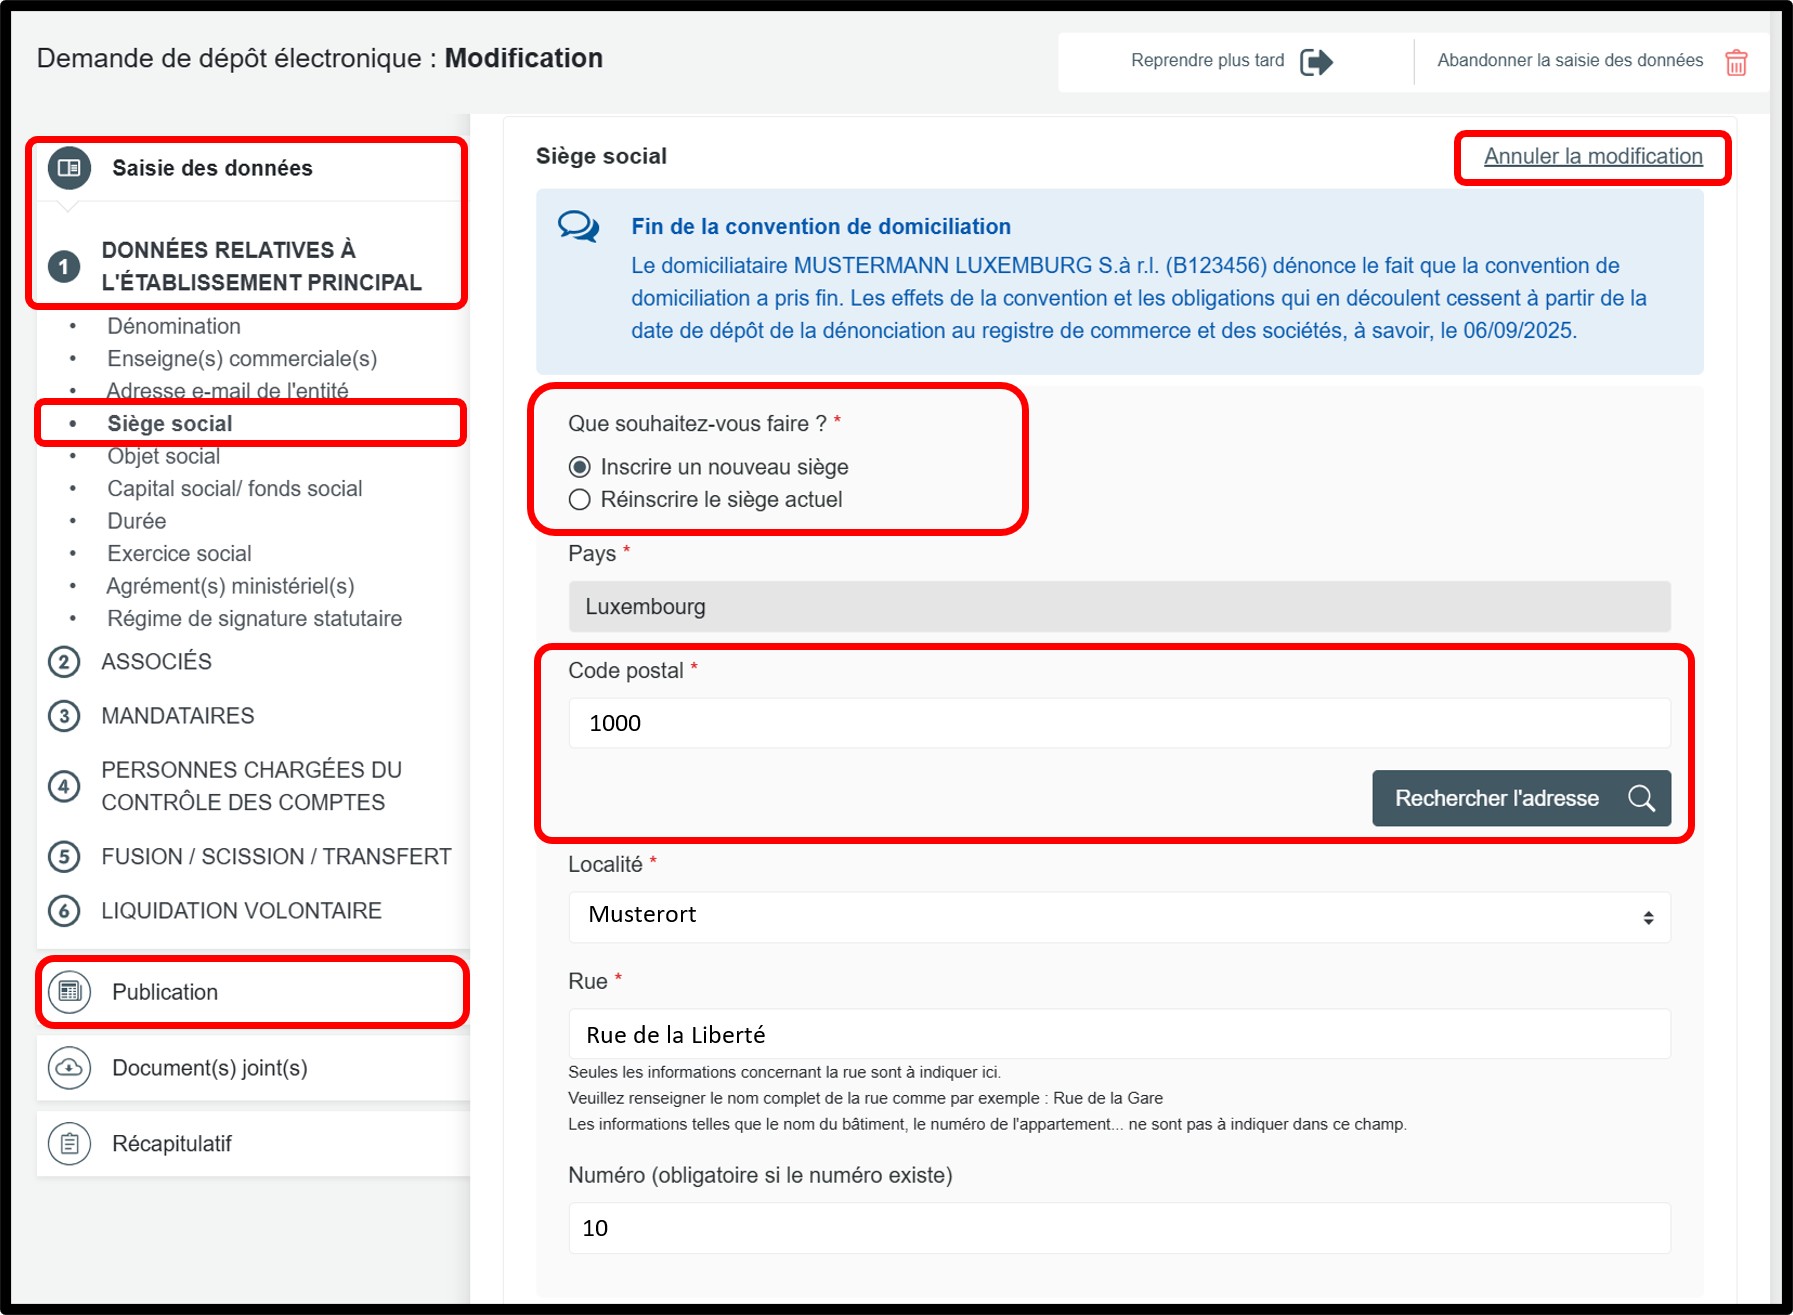Click the Annuler la modification link
Viewport: 1793px width, 1315px height.
click(1592, 157)
